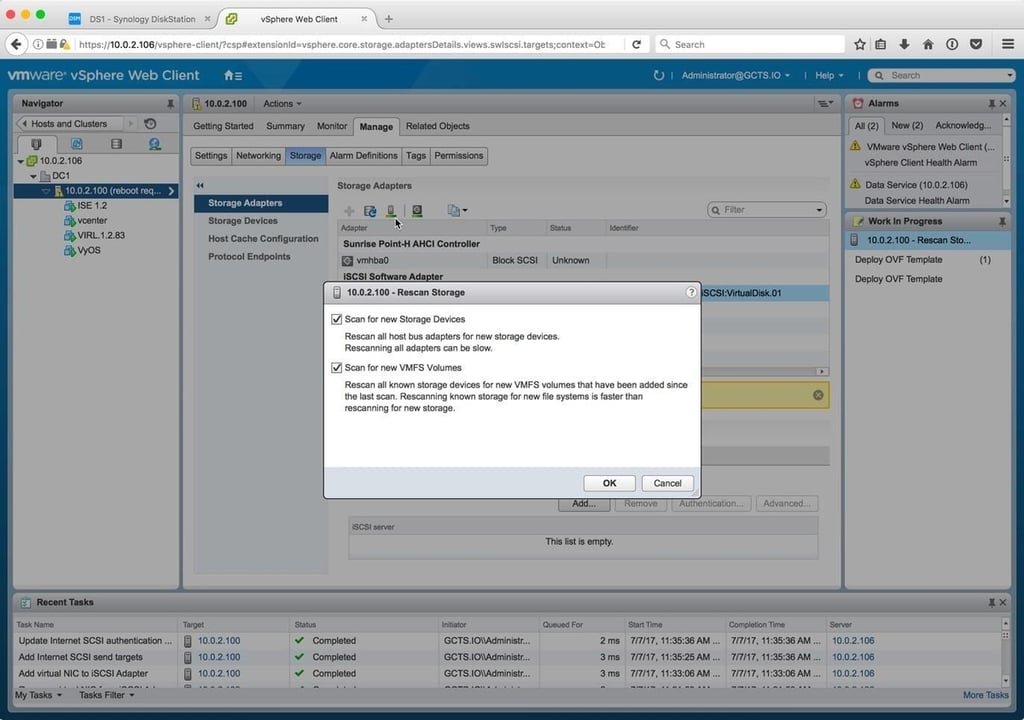Open vSphere home menu icon

tap(232, 76)
